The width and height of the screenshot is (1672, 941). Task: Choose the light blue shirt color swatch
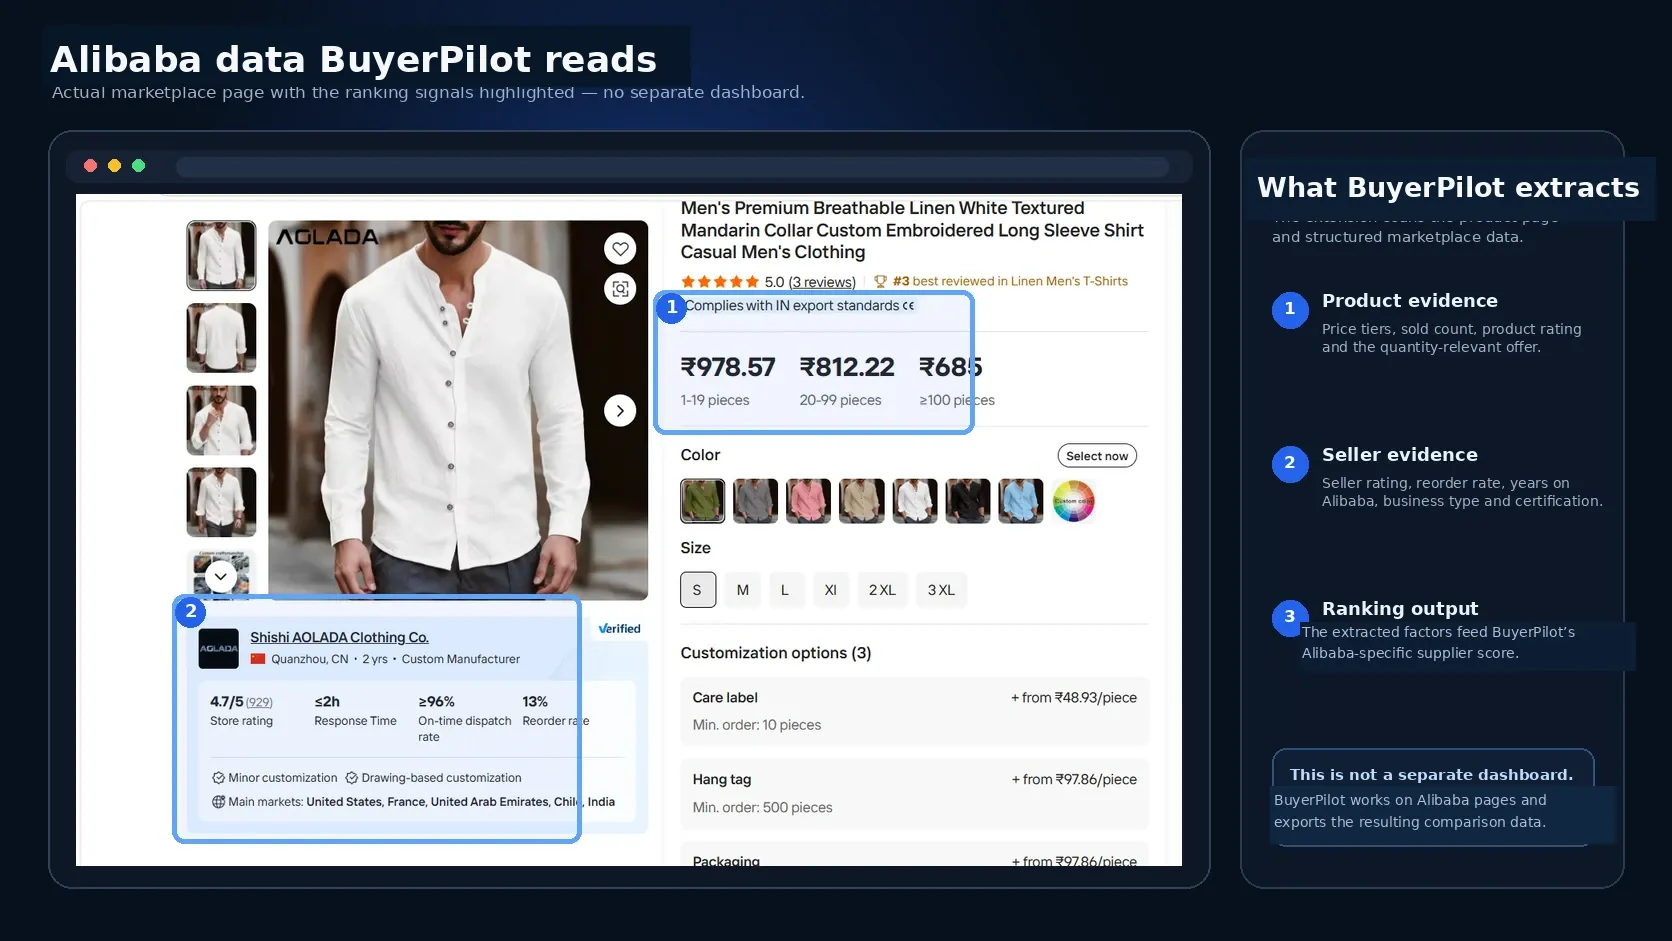(x=1020, y=501)
